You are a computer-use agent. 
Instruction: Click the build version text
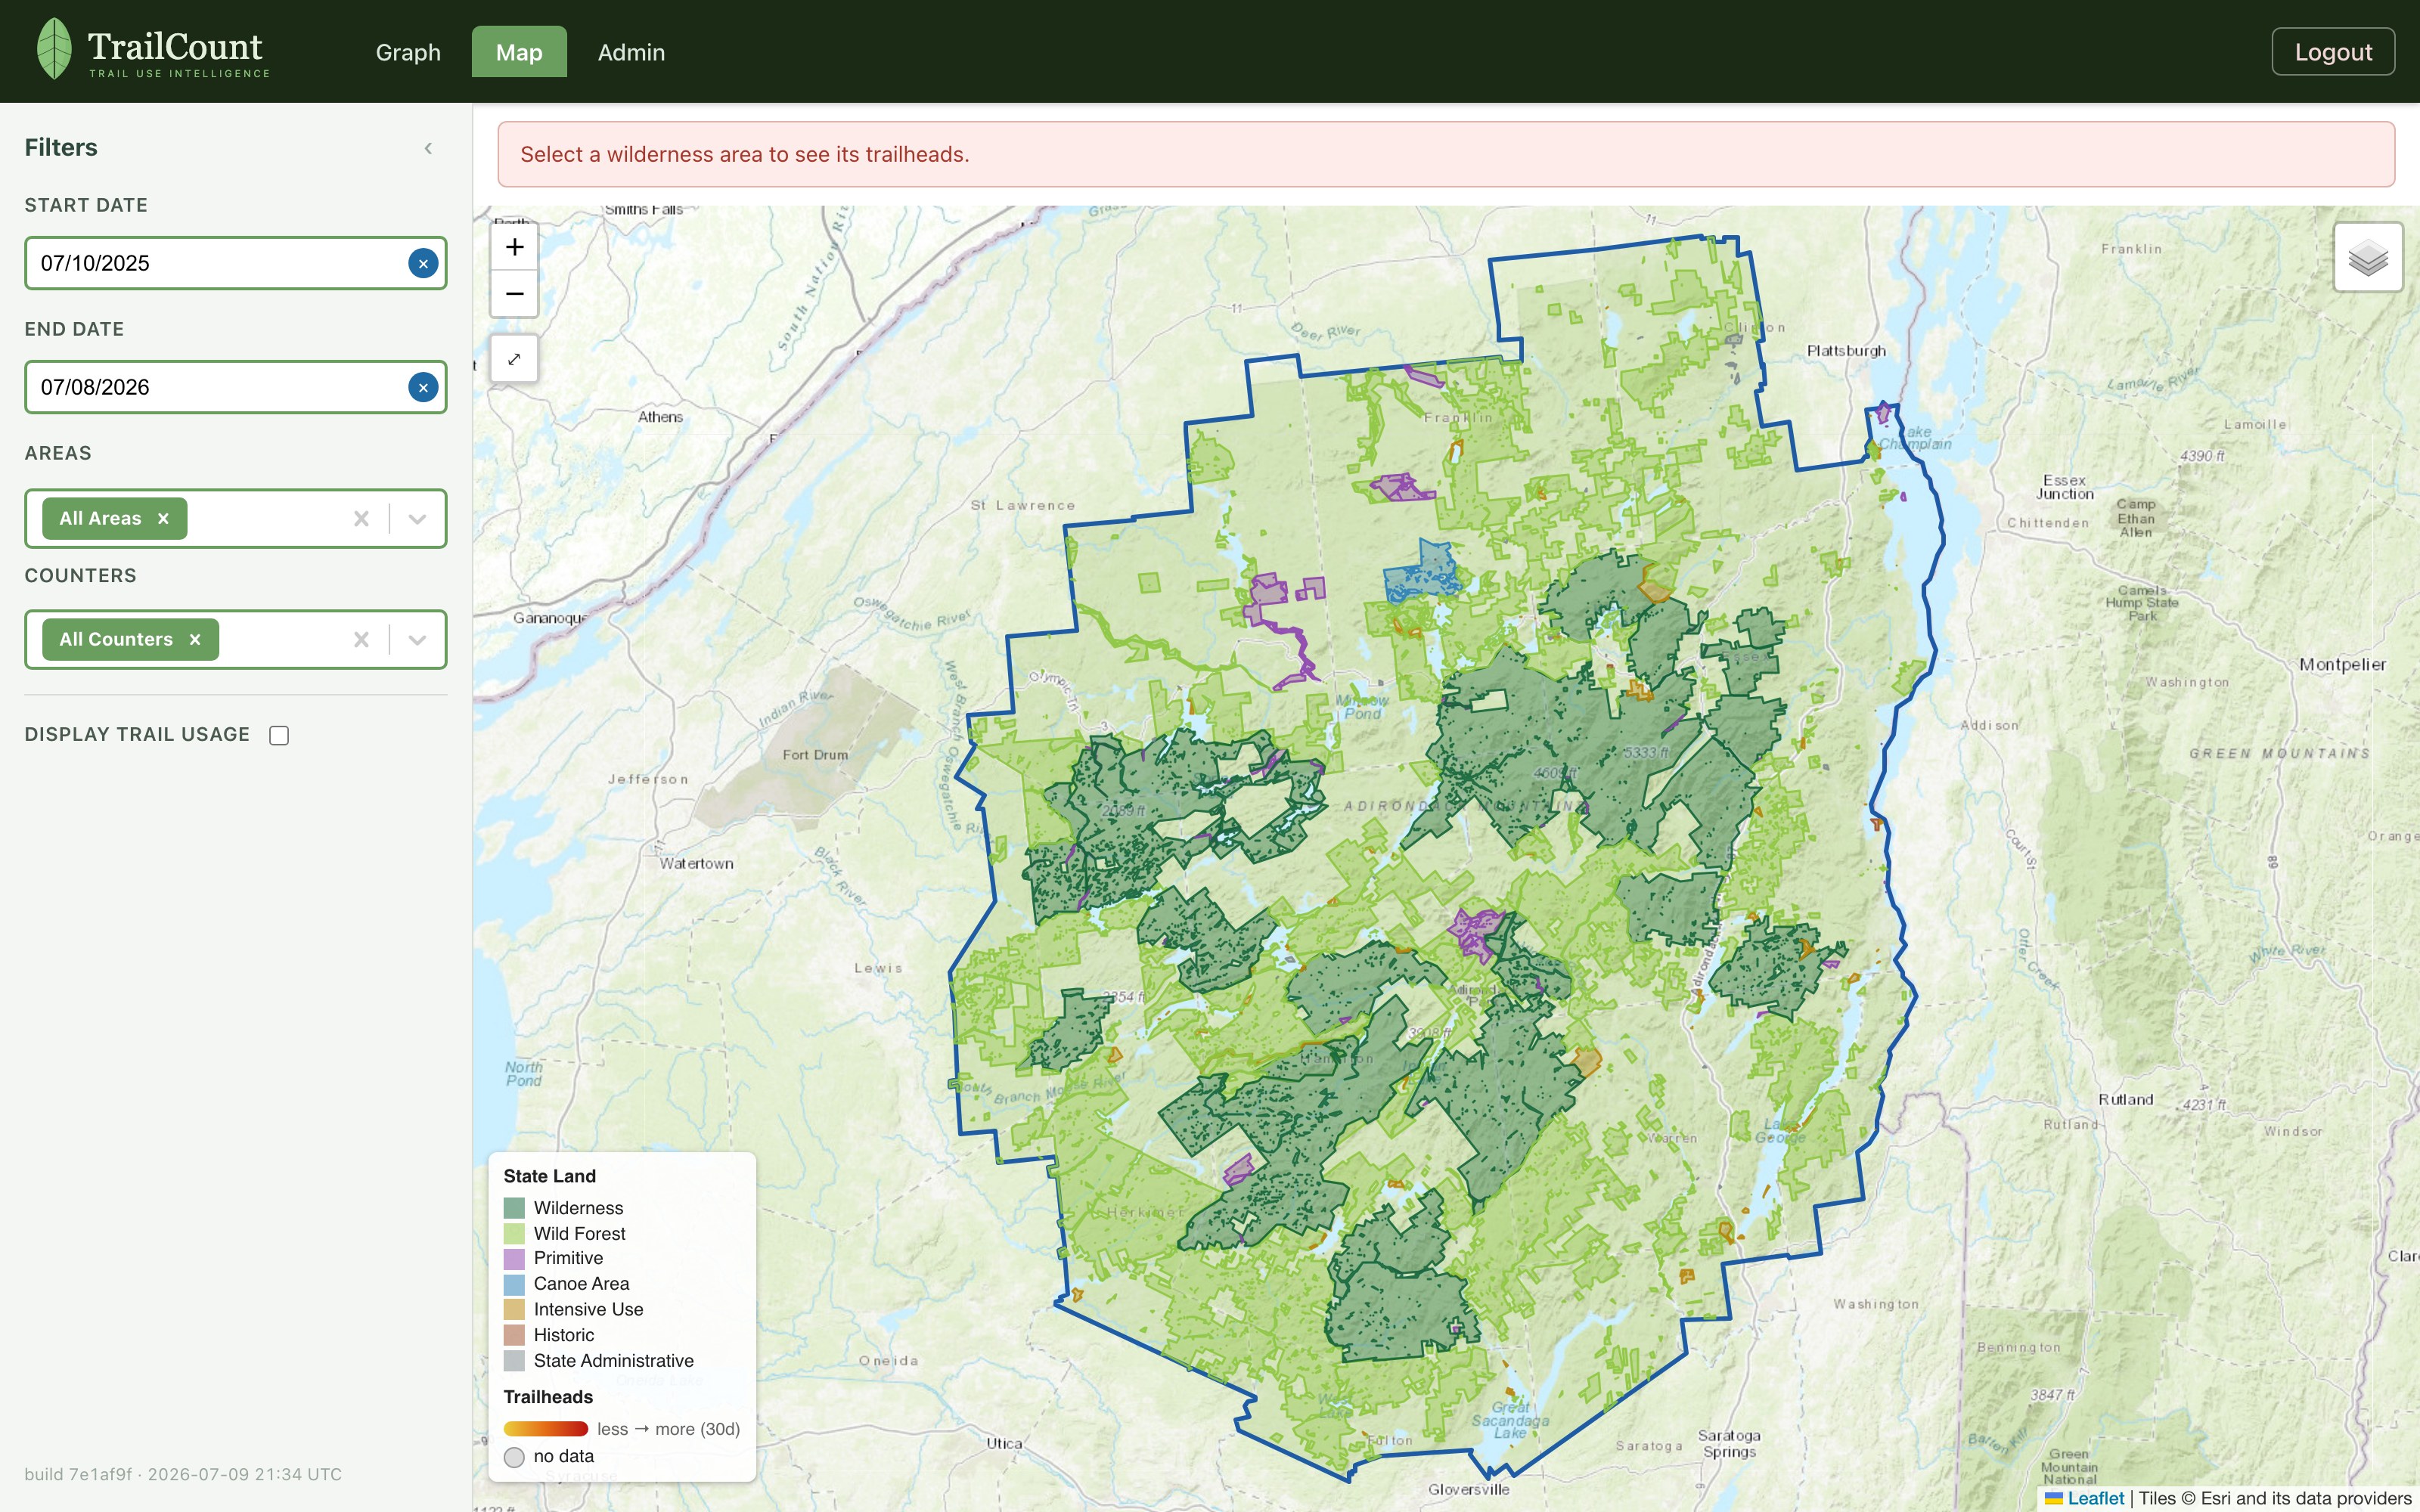183,1474
